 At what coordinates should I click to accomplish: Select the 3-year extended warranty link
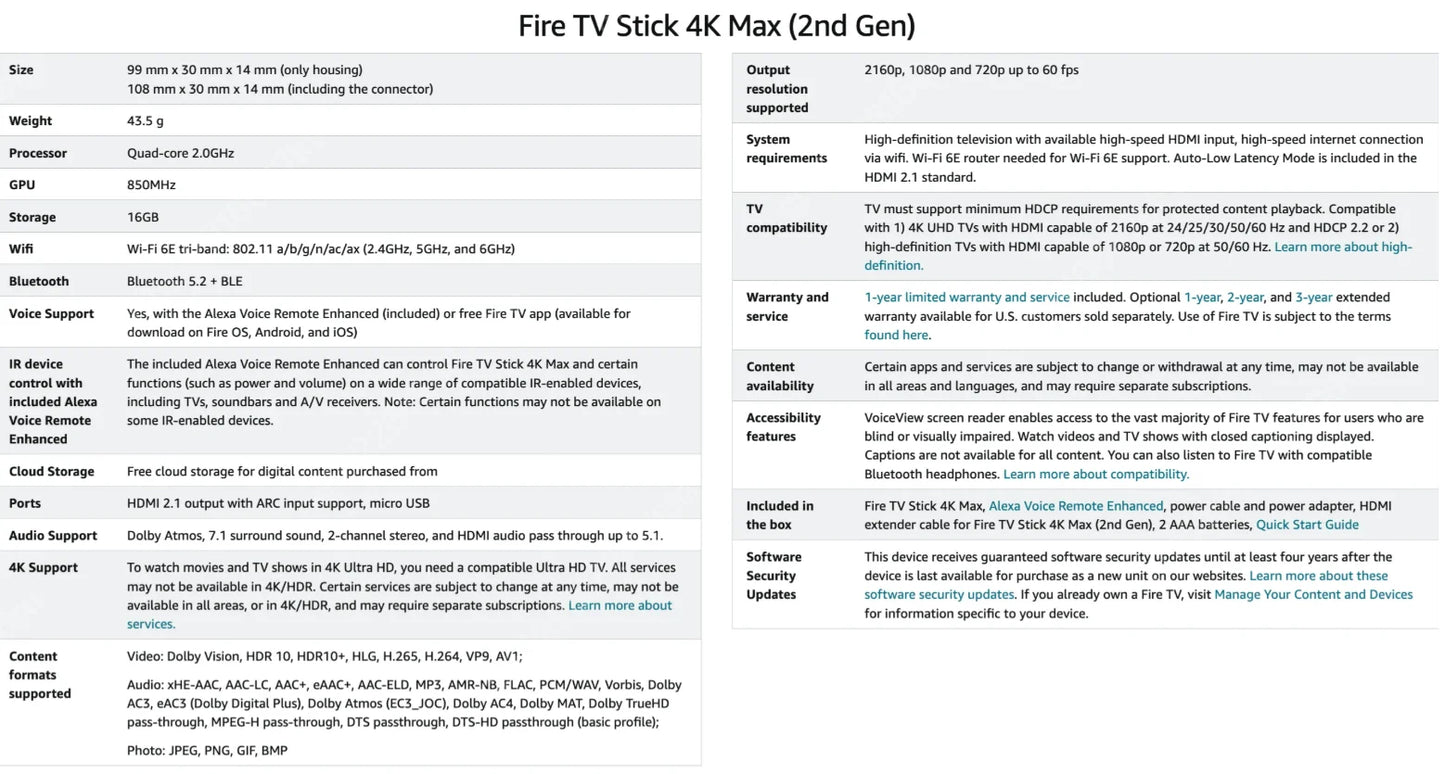coord(1313,297)
